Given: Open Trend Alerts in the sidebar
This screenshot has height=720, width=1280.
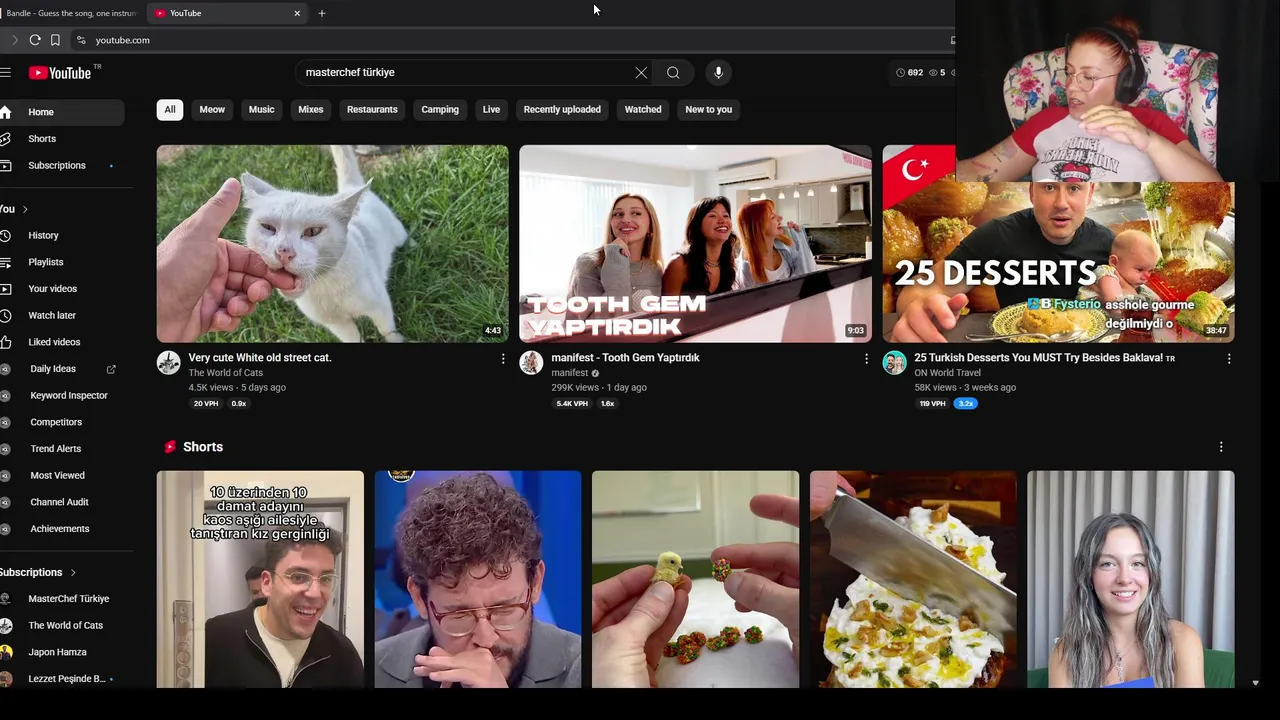Looking at the screenshot, I should pyautogui.click(x=61, y=449).
